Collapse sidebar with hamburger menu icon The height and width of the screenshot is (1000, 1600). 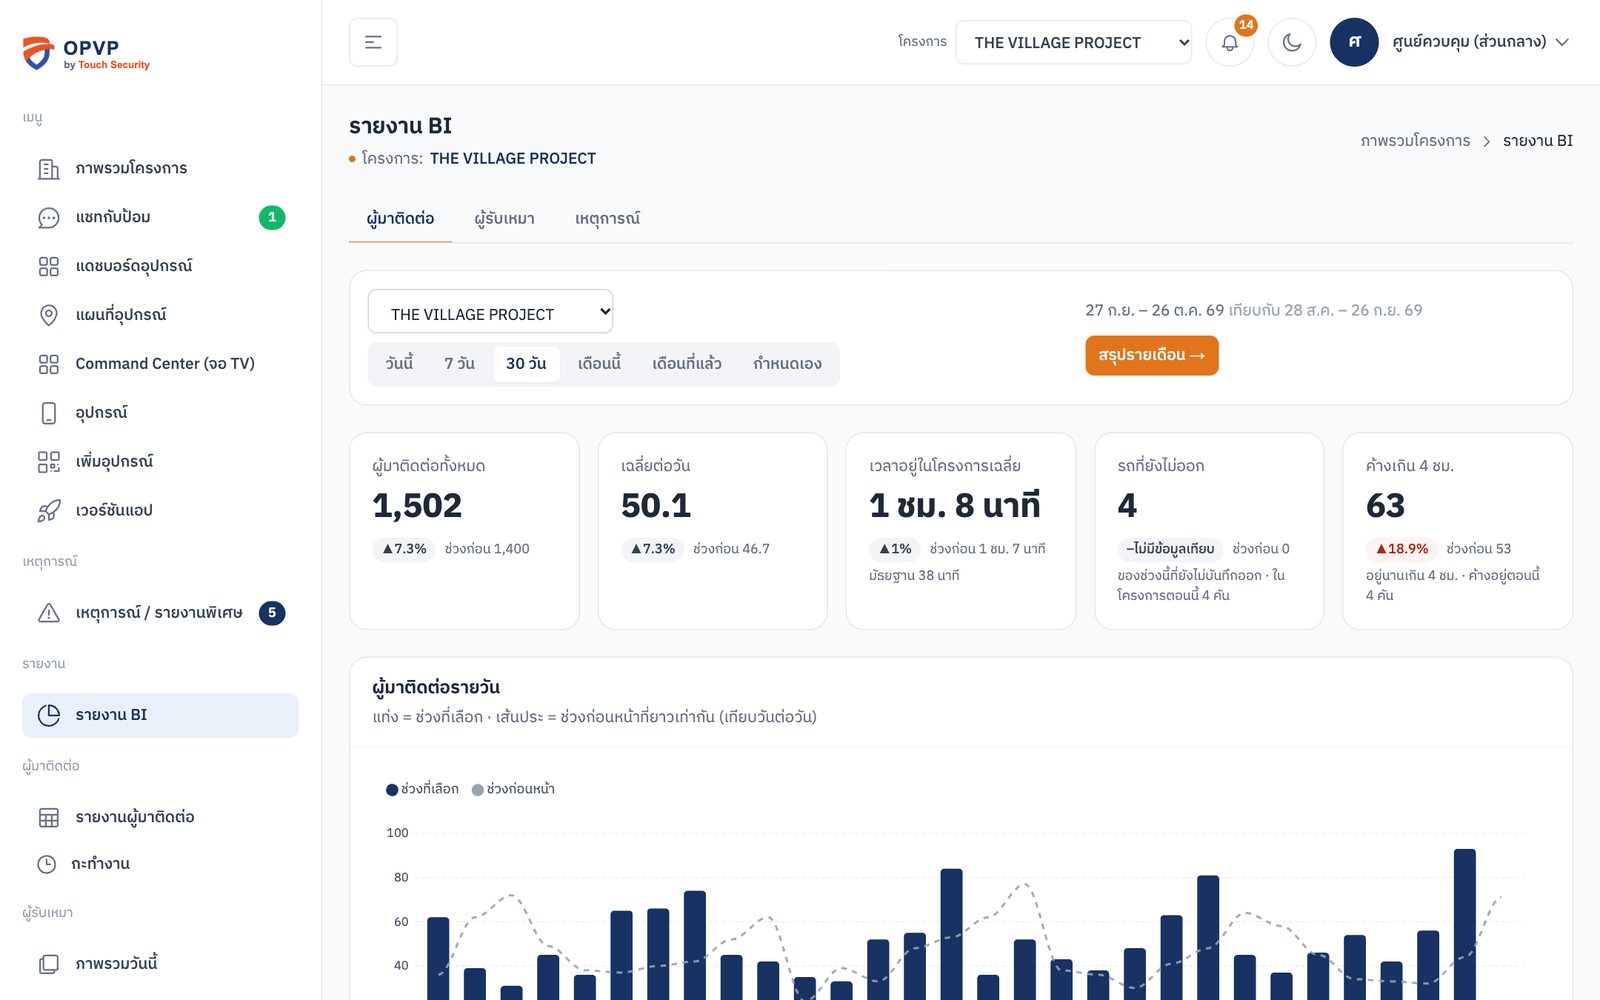click(x=373, y=42)
